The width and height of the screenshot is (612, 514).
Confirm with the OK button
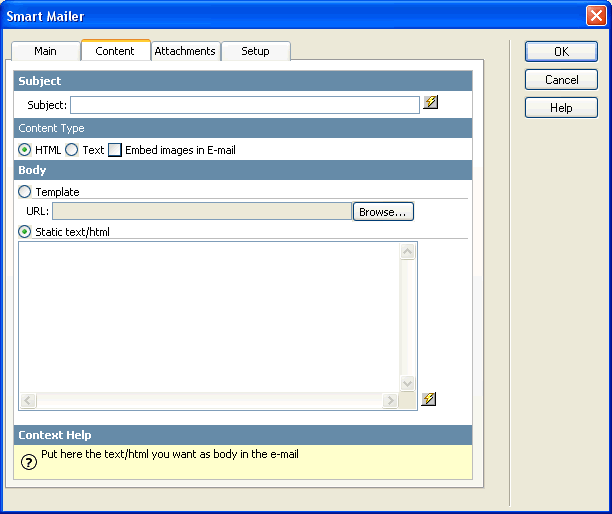point(561,52)
